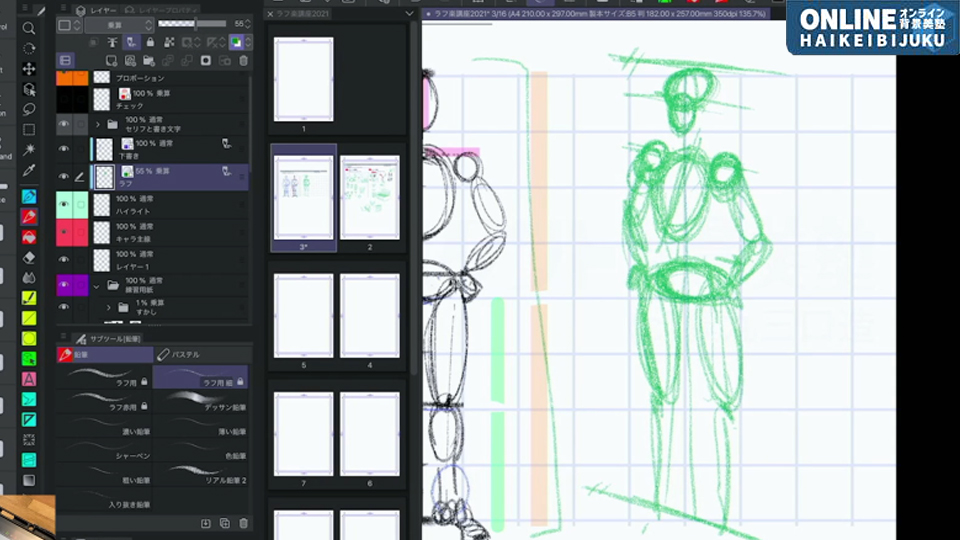Image resolution: width=960 pixels, height=540 pixels.
Task: Select the Auto select magic wand tool
Action: click(29, 150)
